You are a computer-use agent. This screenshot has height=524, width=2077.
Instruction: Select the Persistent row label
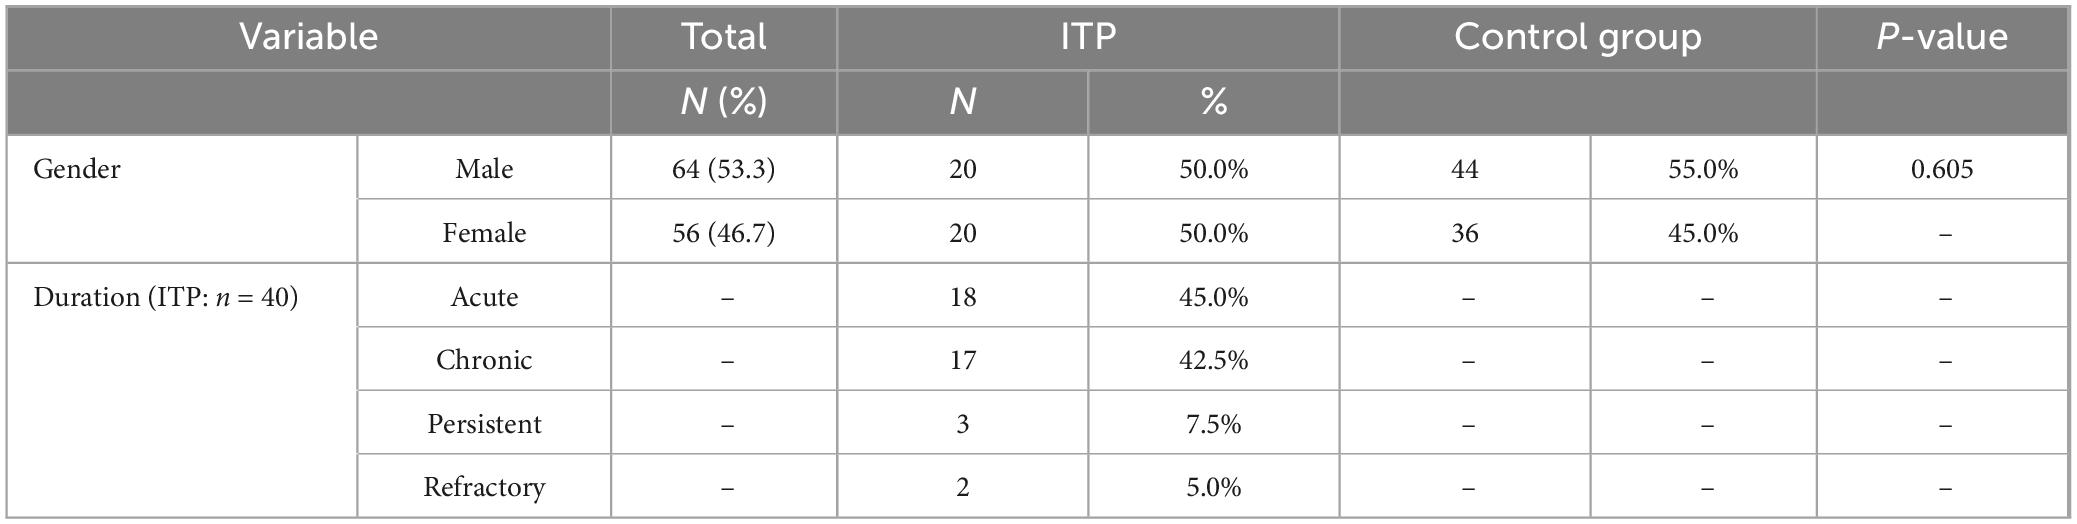[484, 424]
